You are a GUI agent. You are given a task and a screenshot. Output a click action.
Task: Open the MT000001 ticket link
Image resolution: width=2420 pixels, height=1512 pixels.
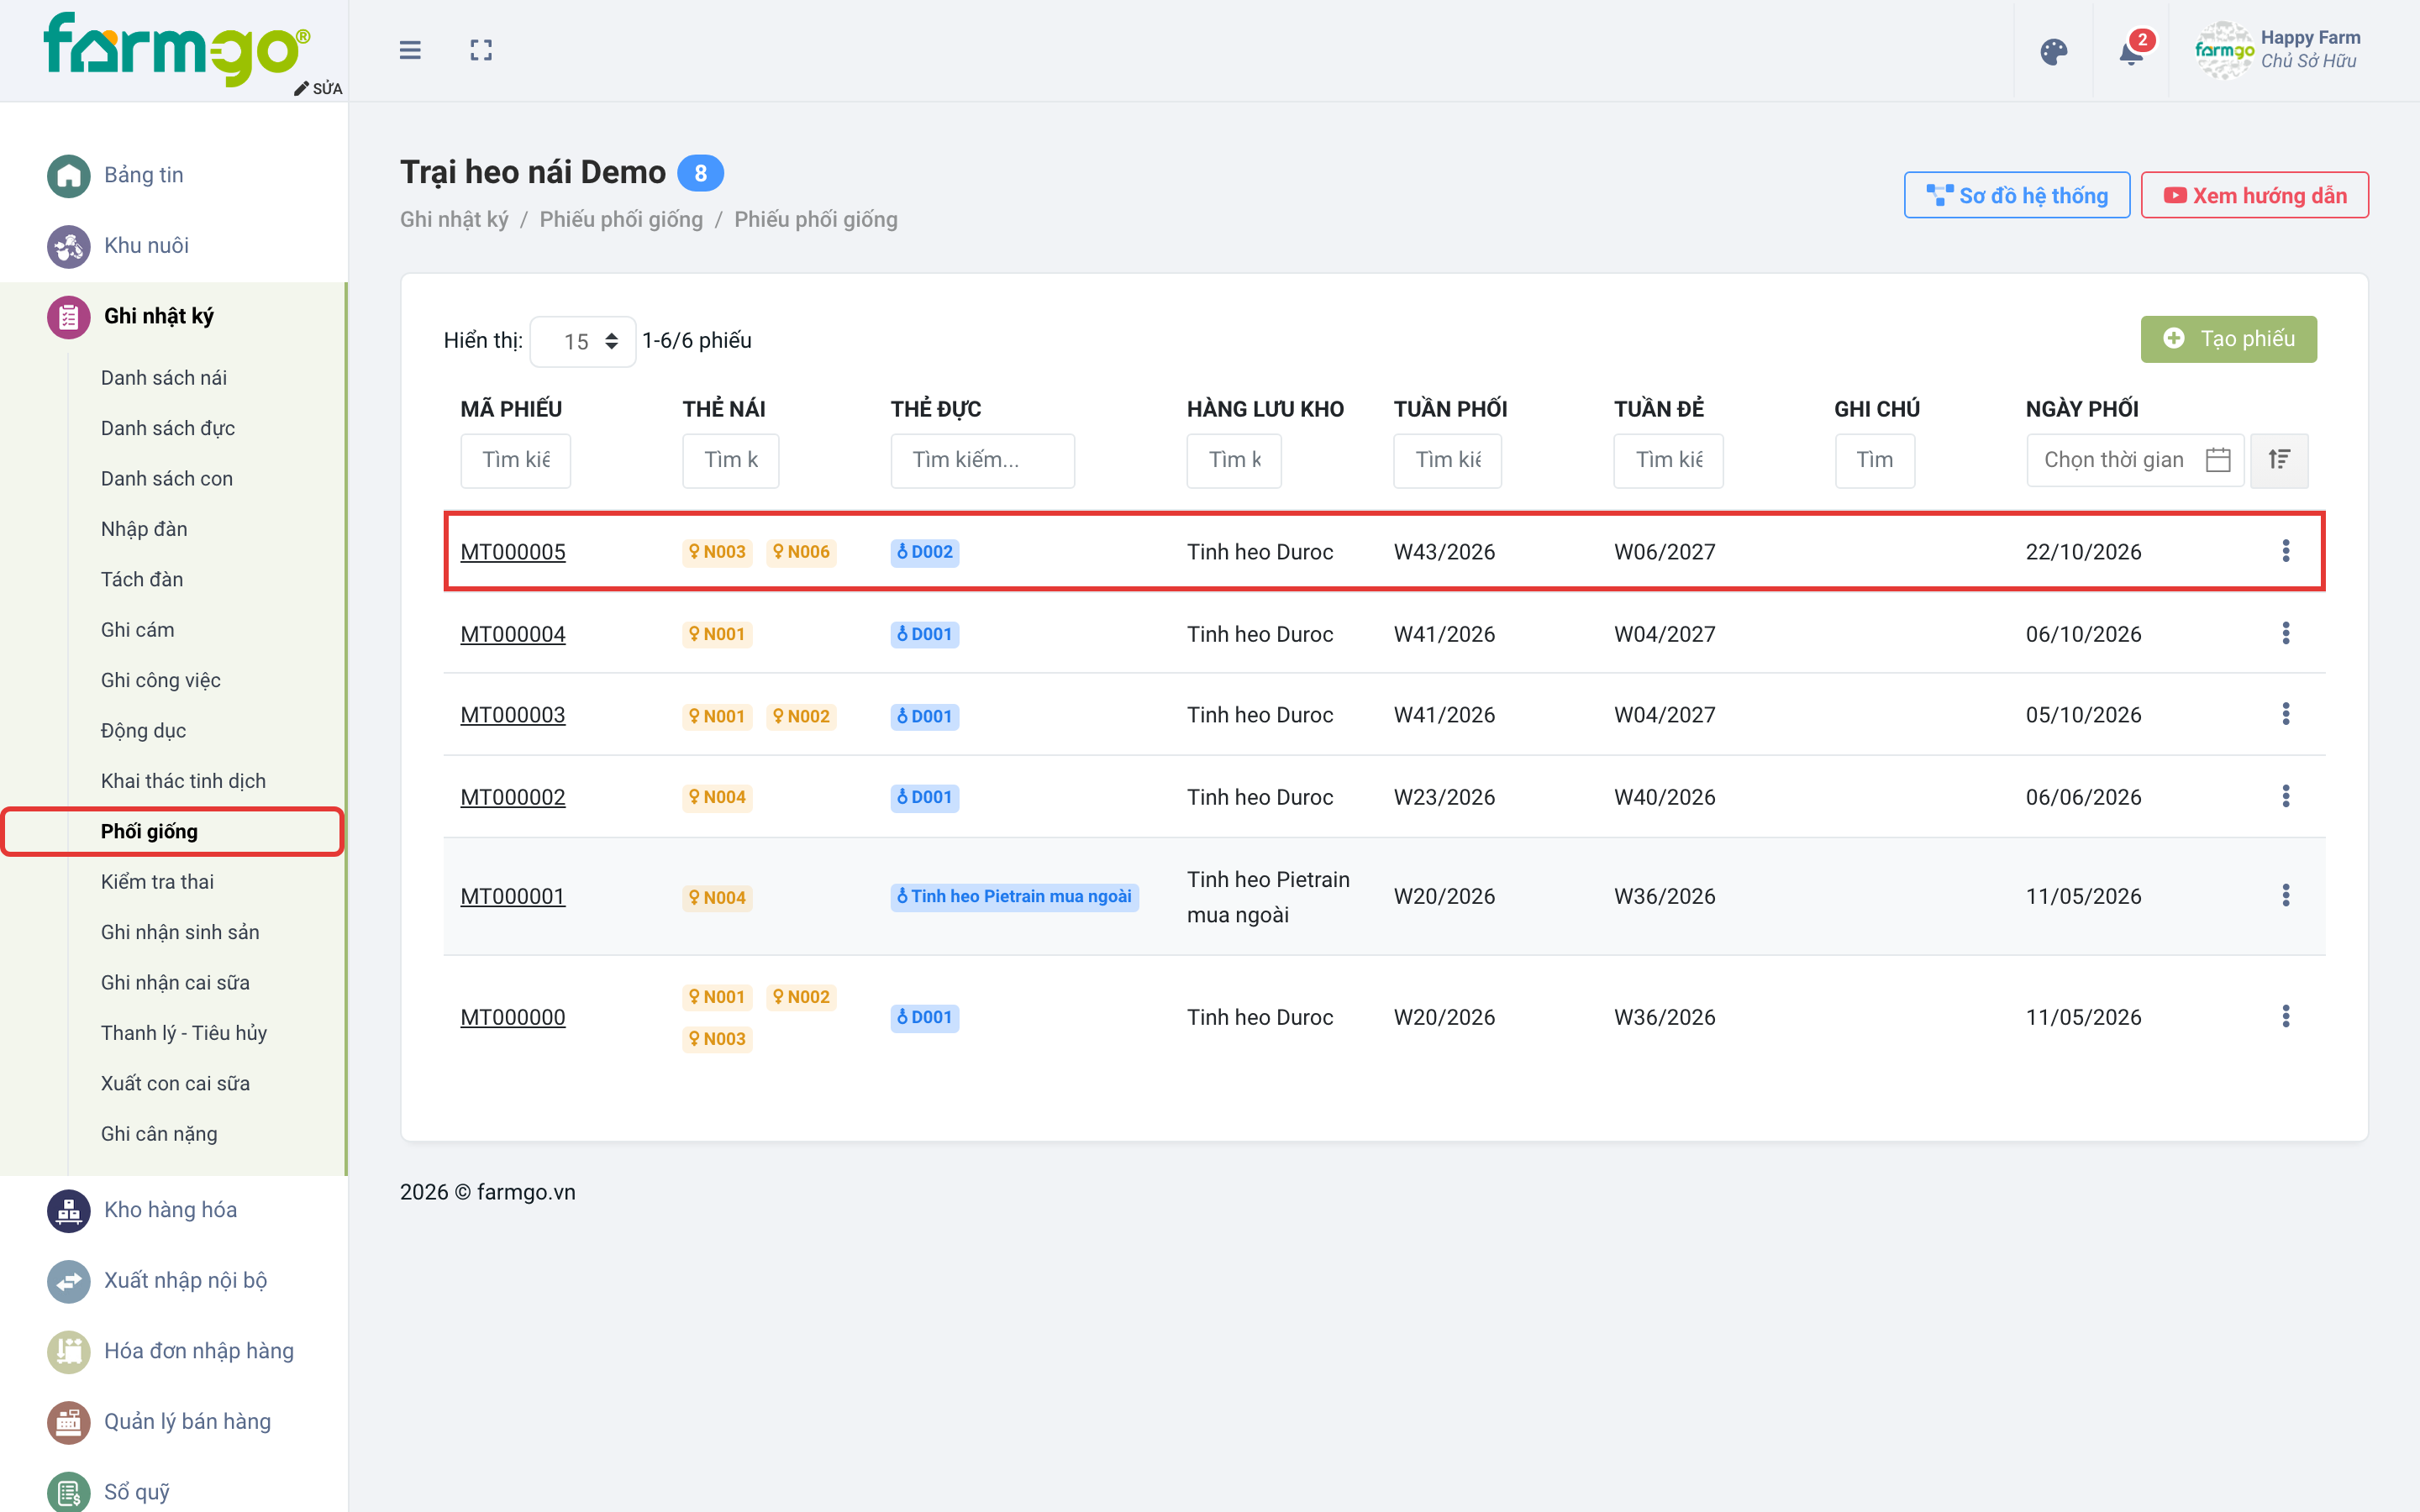pos(513,897)
